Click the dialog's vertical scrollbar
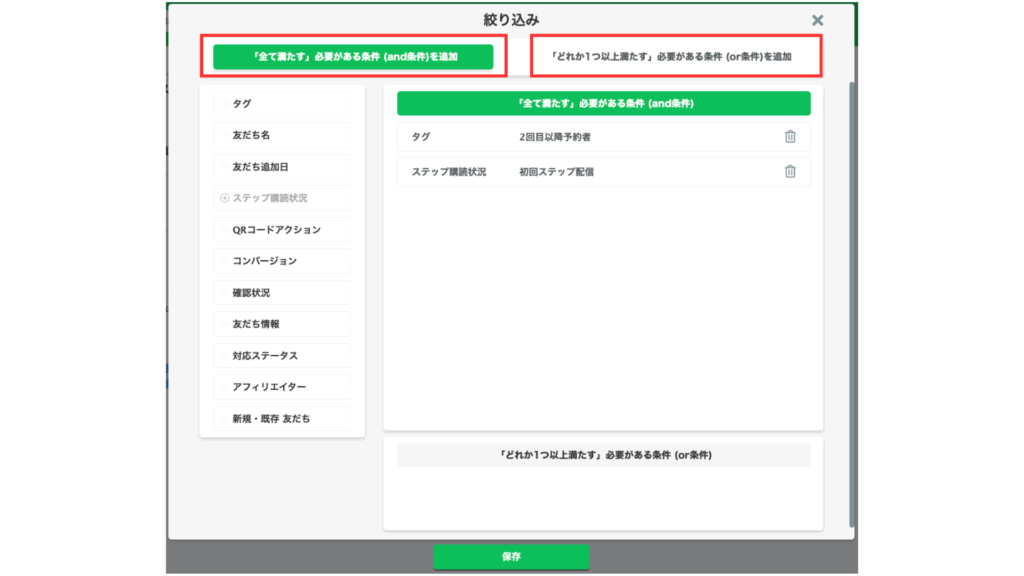 (852, 300)
